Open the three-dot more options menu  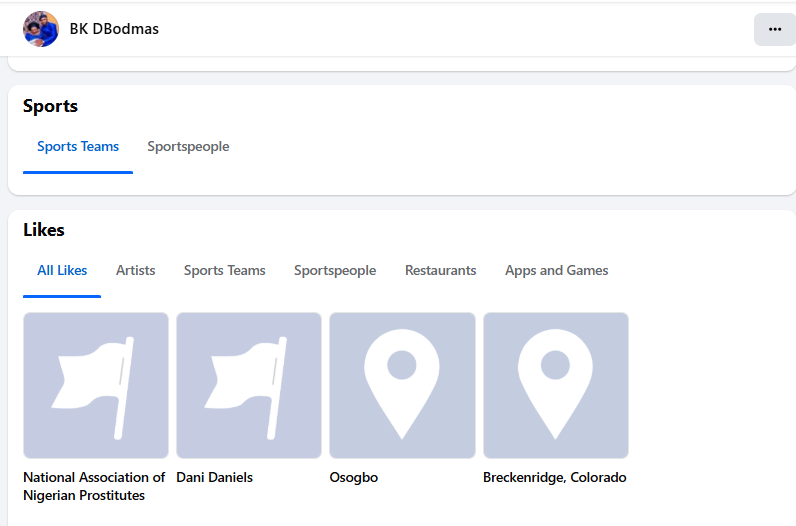pyautogui.click(x=774, y=29)
